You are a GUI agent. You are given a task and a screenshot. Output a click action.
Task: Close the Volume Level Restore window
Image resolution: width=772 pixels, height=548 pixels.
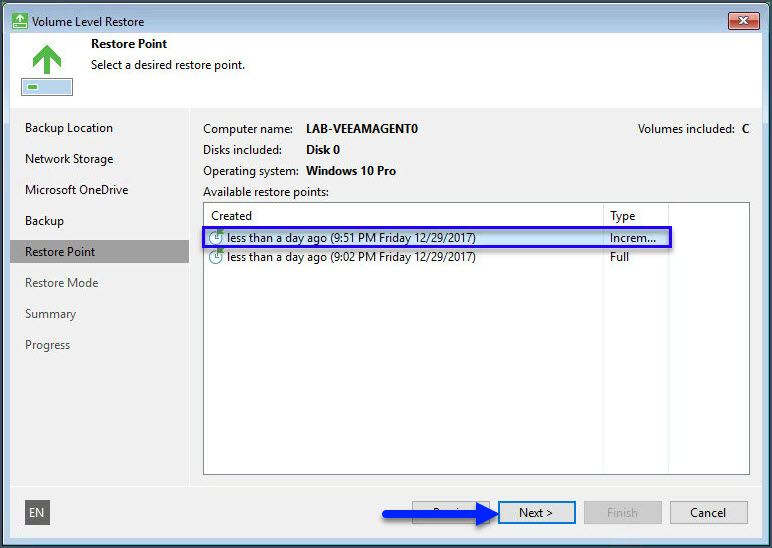743,21
